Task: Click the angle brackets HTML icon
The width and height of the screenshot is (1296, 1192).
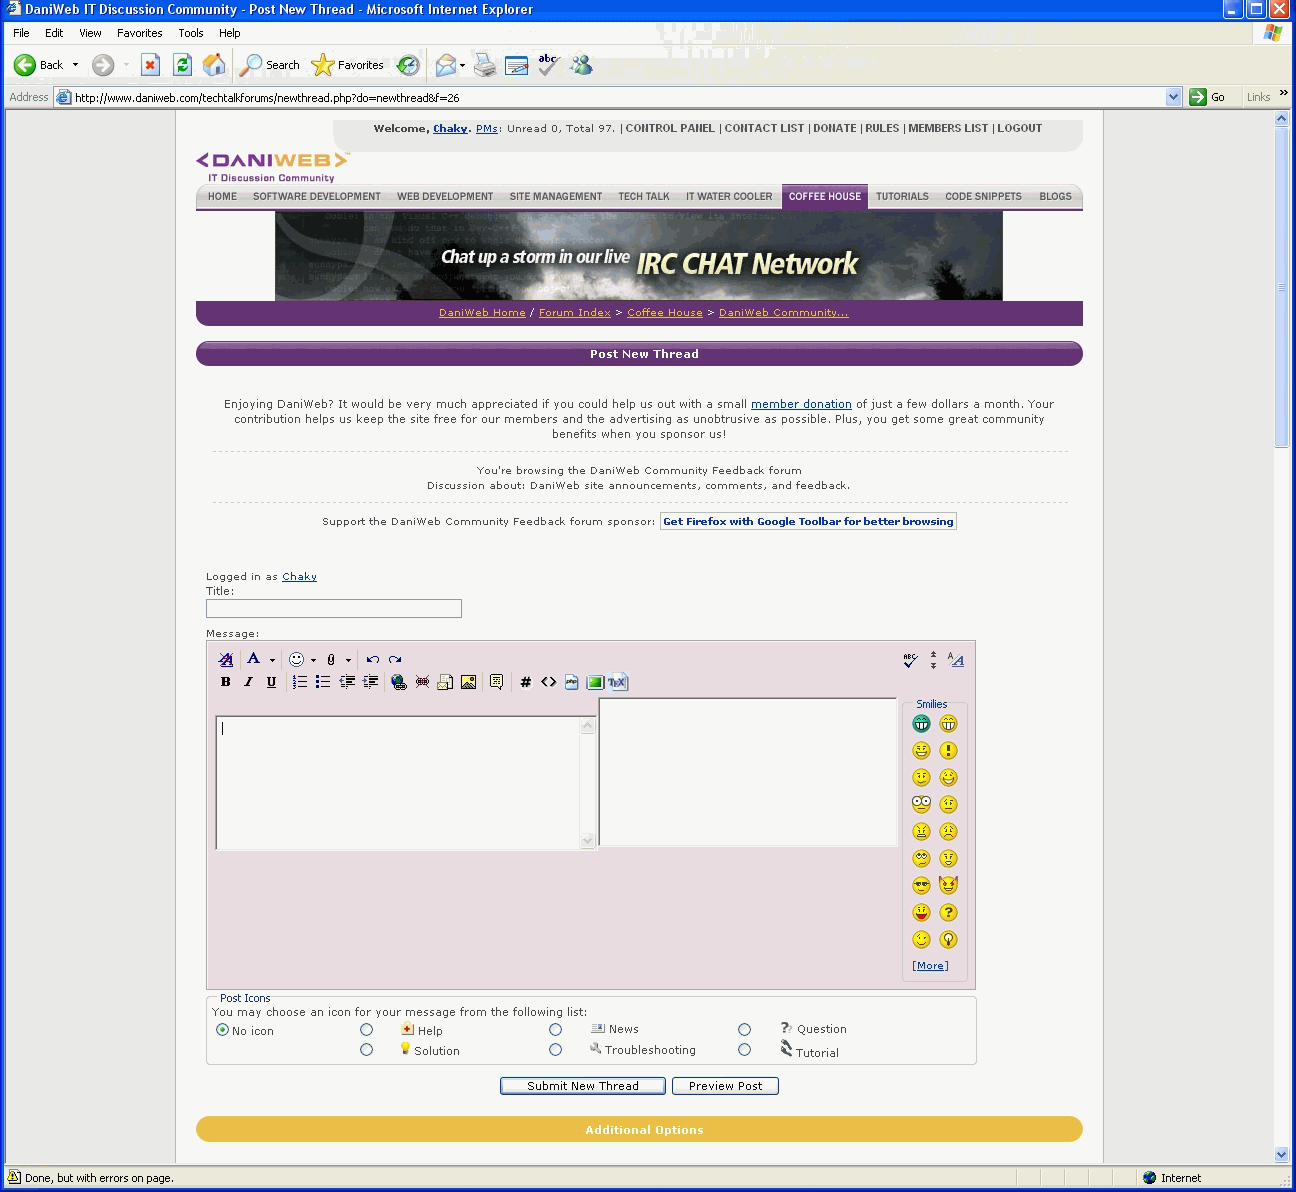Action: pos(549,682)
